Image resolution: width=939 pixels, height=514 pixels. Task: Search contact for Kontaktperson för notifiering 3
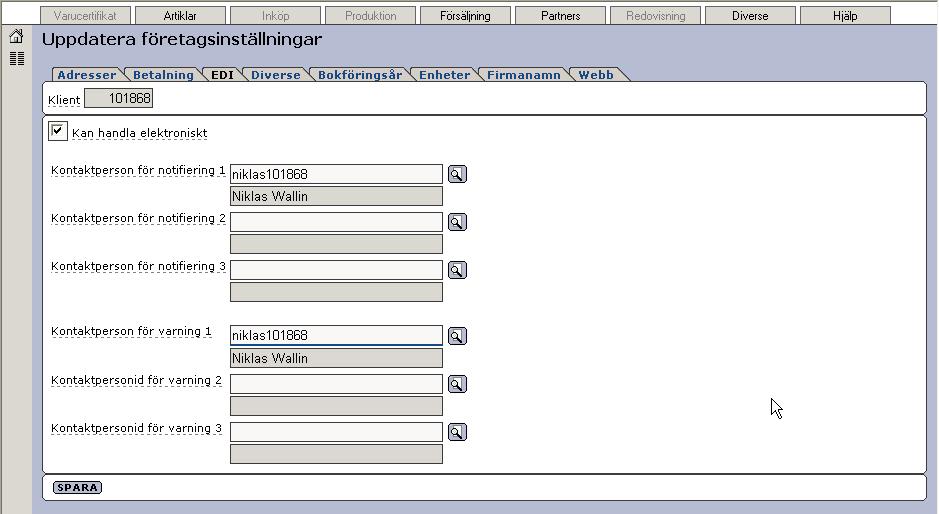[x=457, y=270]
